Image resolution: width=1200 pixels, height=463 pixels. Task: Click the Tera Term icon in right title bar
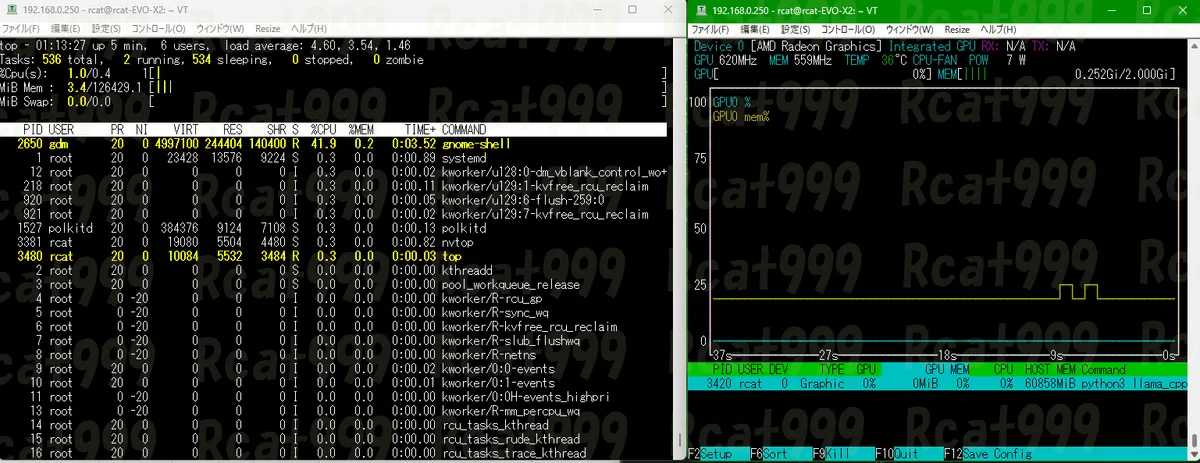[x=700, y=9]
